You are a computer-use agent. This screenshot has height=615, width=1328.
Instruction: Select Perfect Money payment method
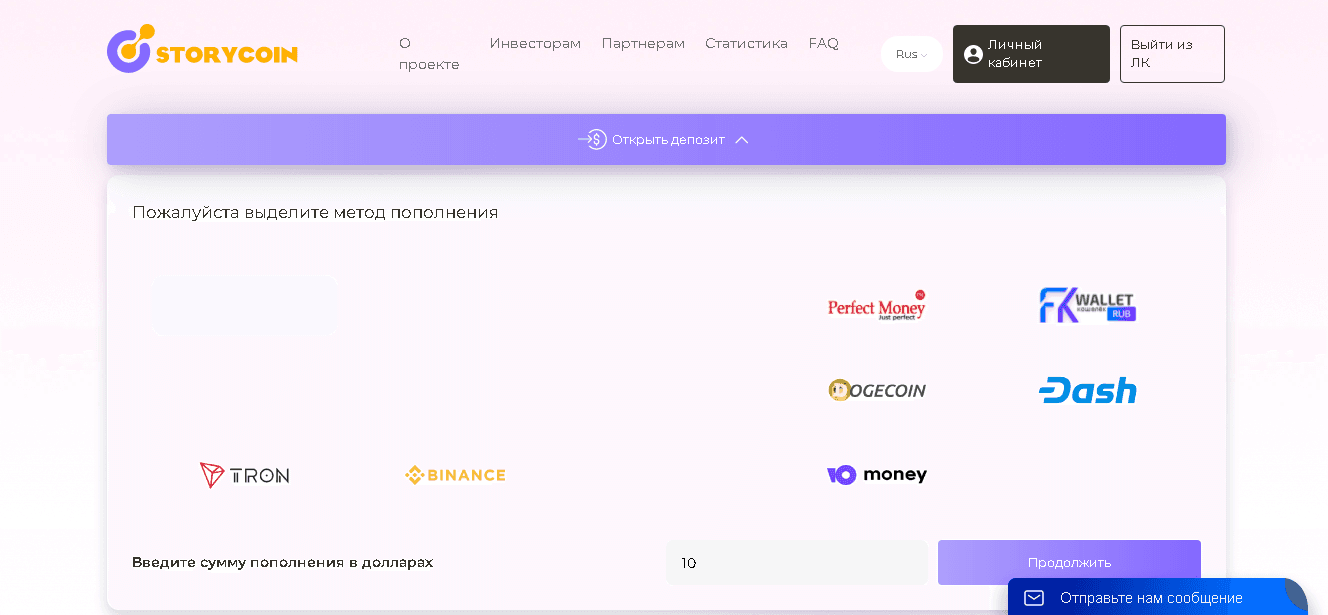877,306
